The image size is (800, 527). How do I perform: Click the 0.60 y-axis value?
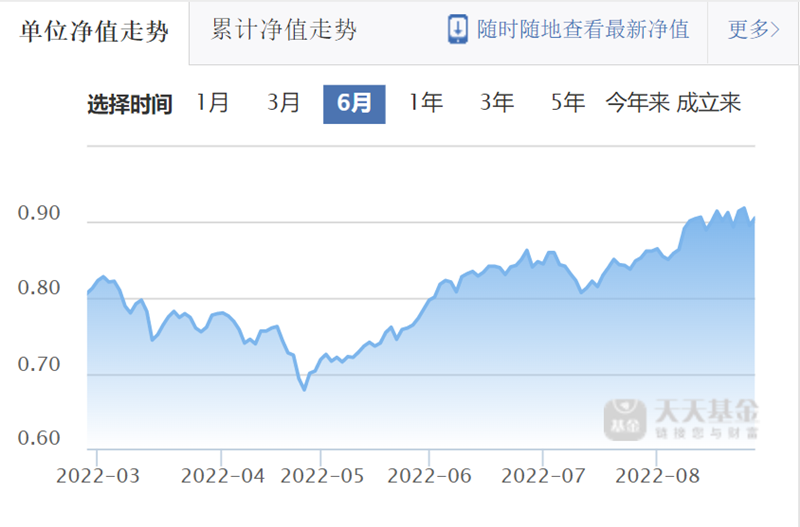[x=39, y=438]
